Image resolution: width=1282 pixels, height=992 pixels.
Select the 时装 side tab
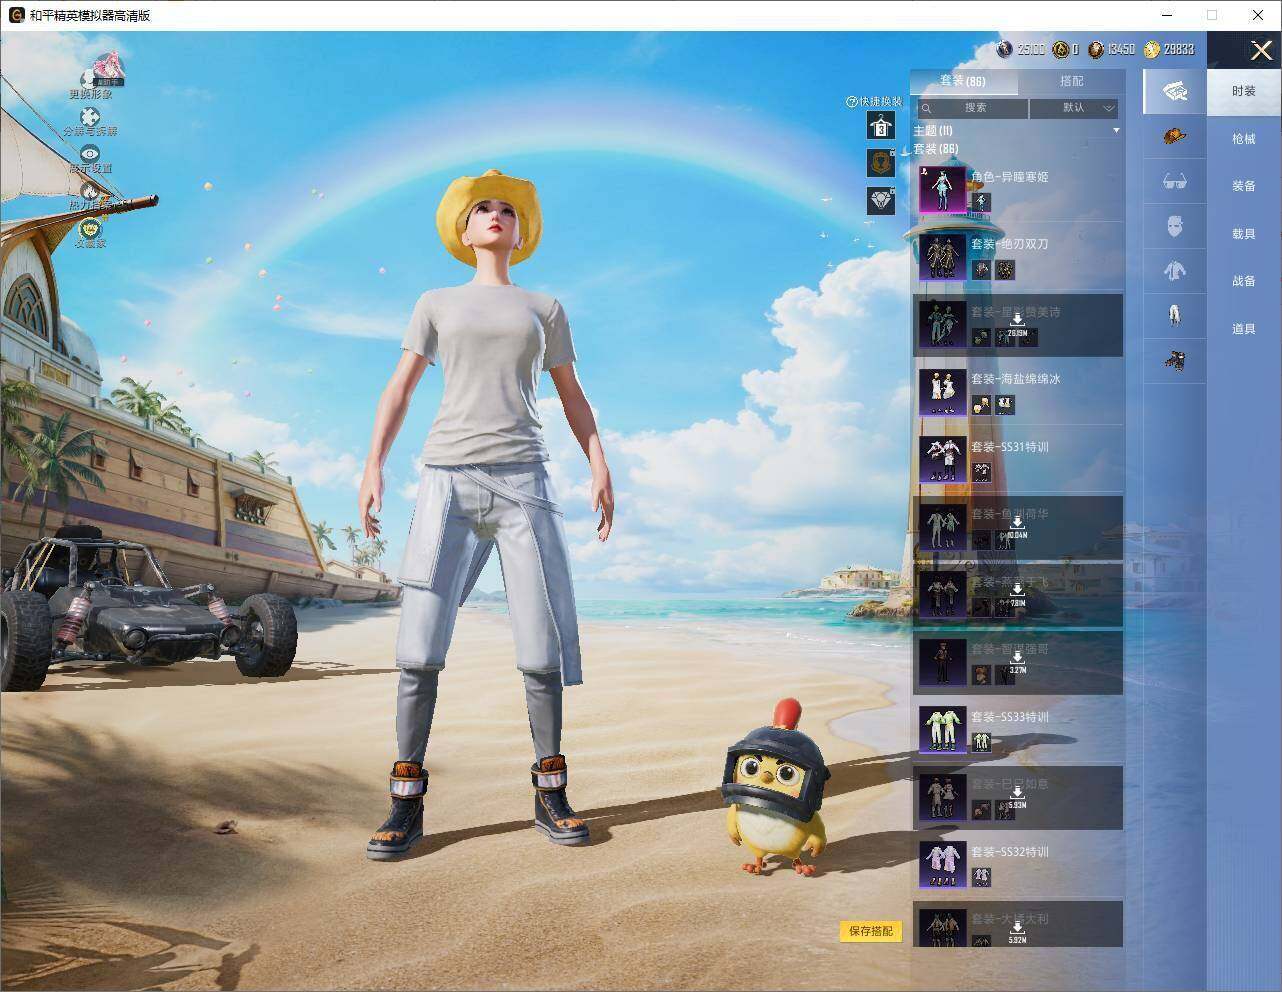click(1244, 91)
